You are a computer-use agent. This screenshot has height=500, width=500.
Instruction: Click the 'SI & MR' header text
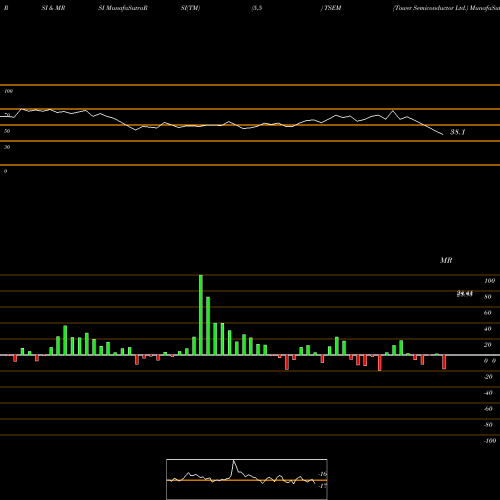coord(53,8)
